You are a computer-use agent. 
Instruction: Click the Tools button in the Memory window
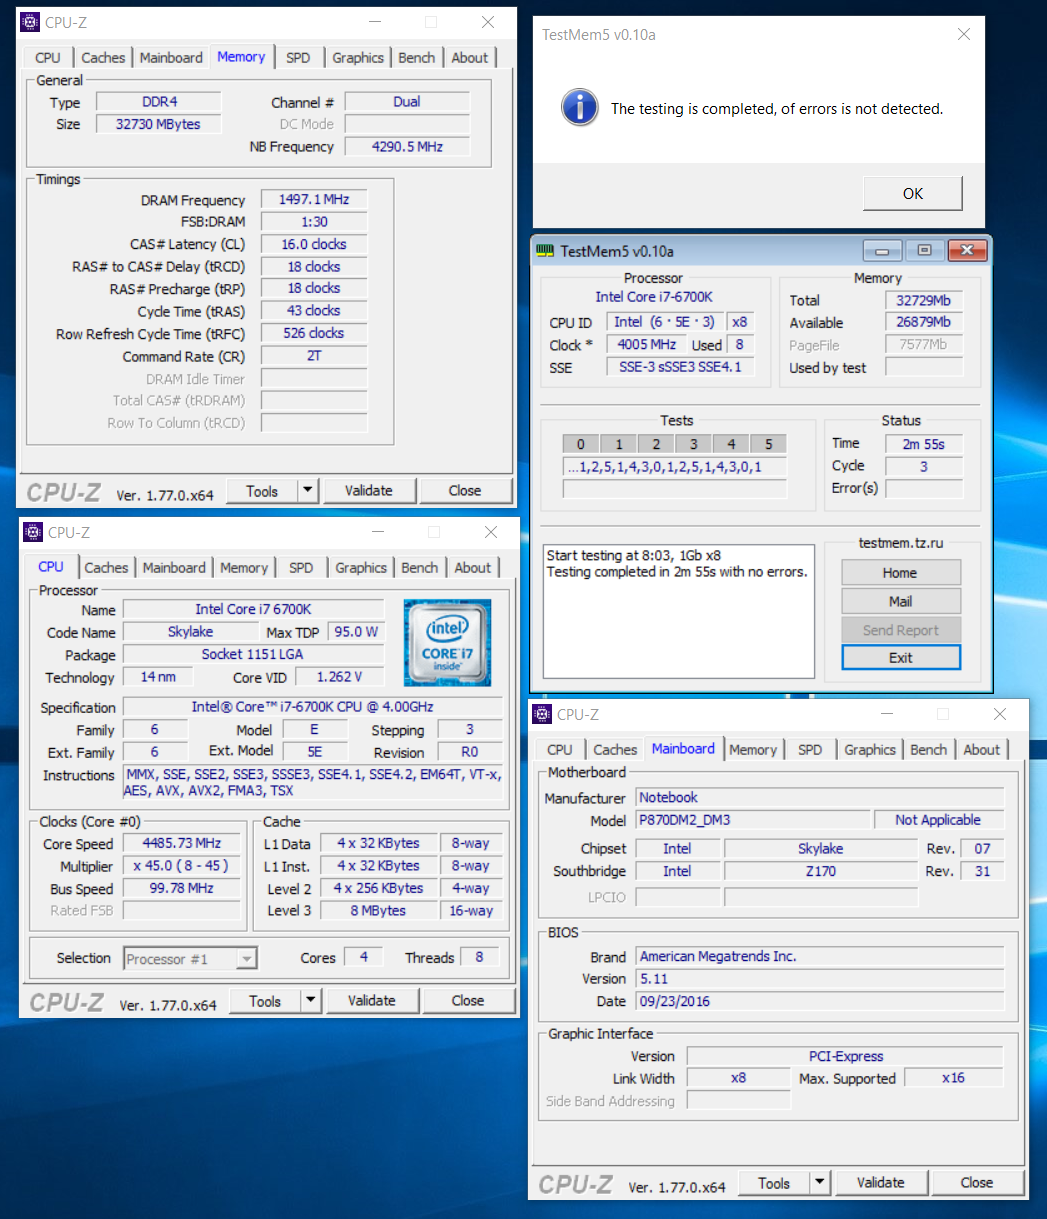tap(262, 491)
